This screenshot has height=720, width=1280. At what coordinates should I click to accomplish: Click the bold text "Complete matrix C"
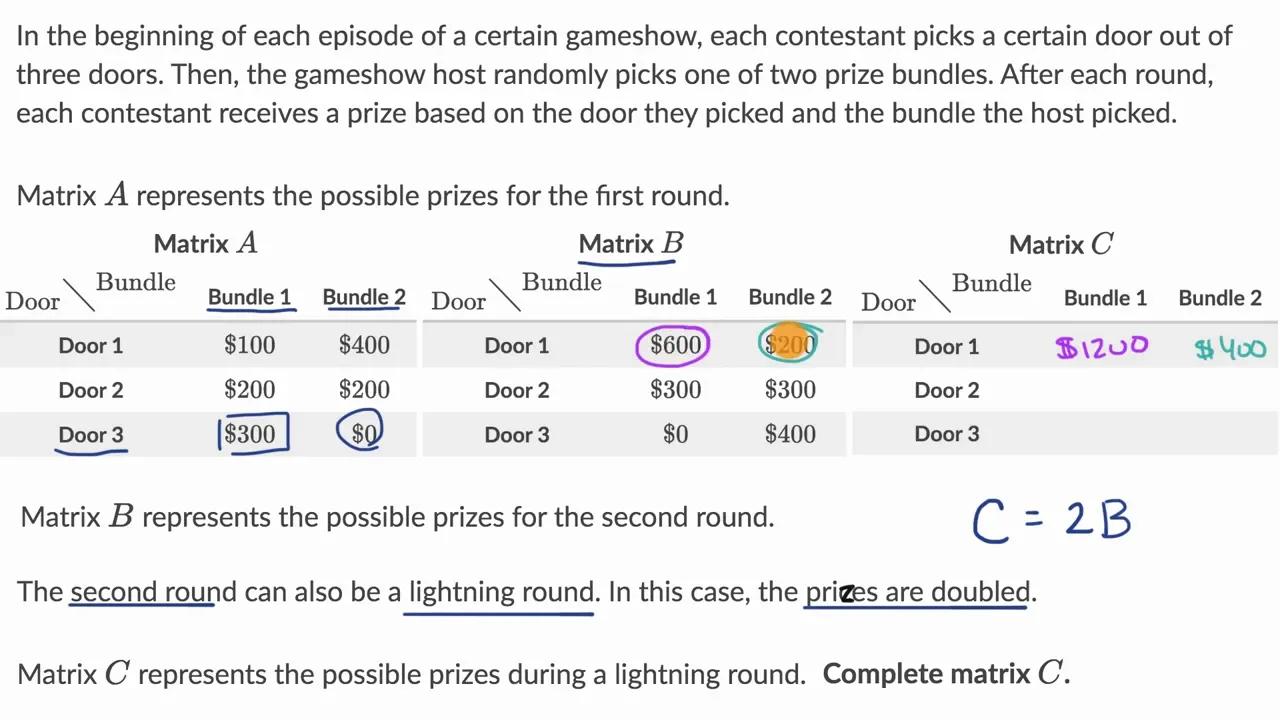946,673
